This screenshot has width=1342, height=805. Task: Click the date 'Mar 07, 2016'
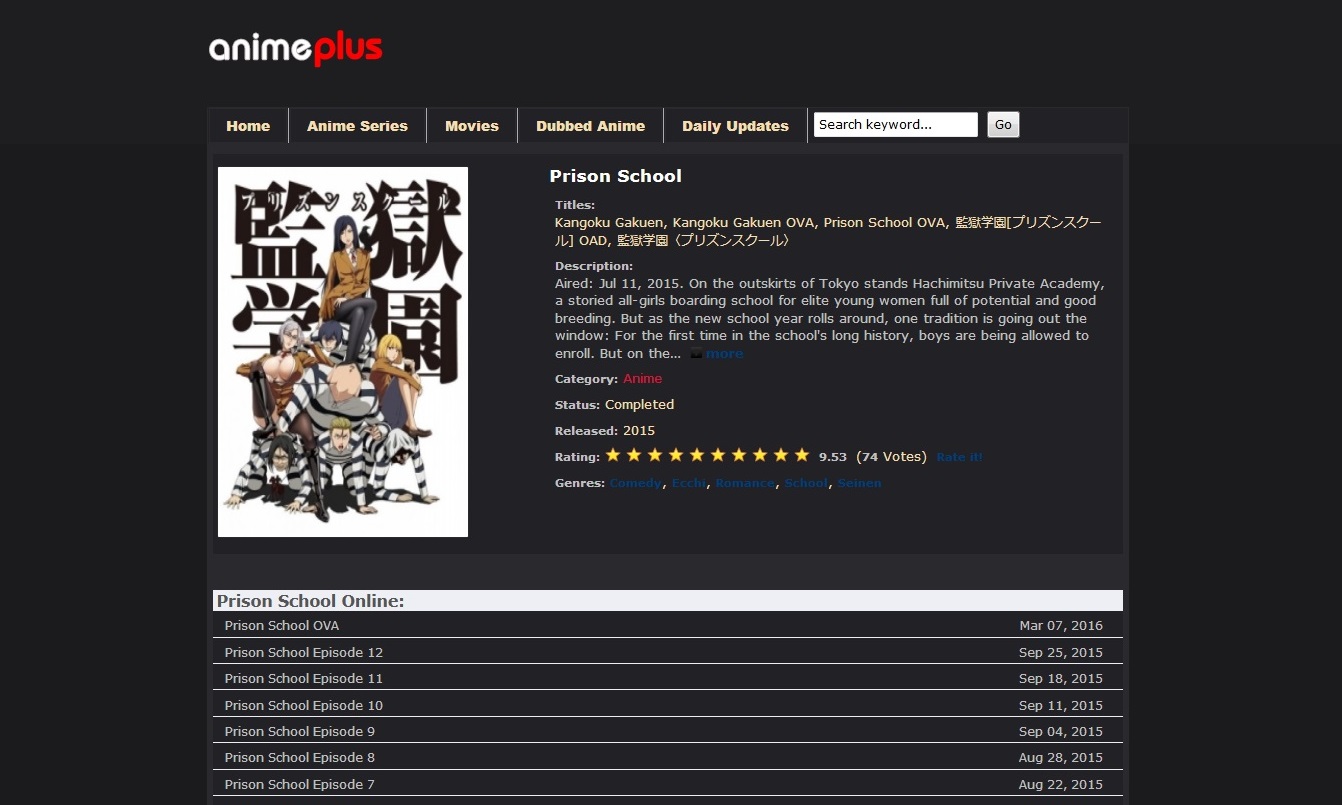(1061, 626)
